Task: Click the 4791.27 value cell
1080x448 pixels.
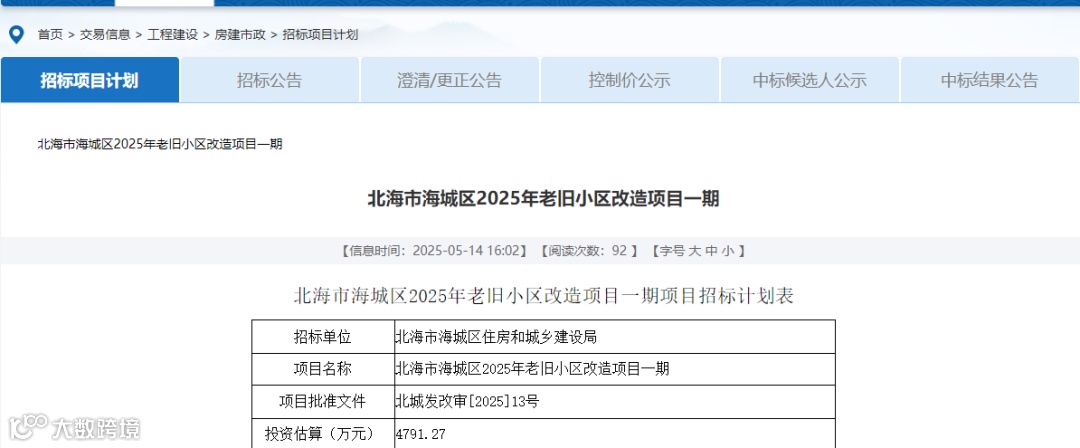Action: (615, 434)
